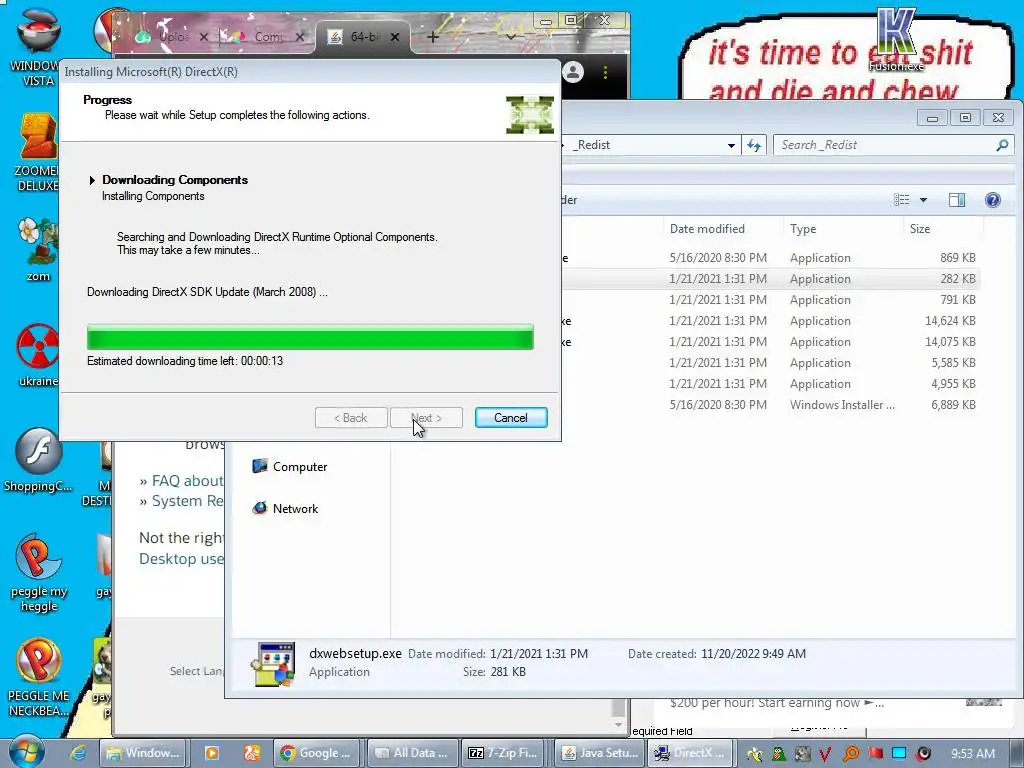Switch to All Data taskbar button
The image size is (1024, 768).
pos(411,753)
